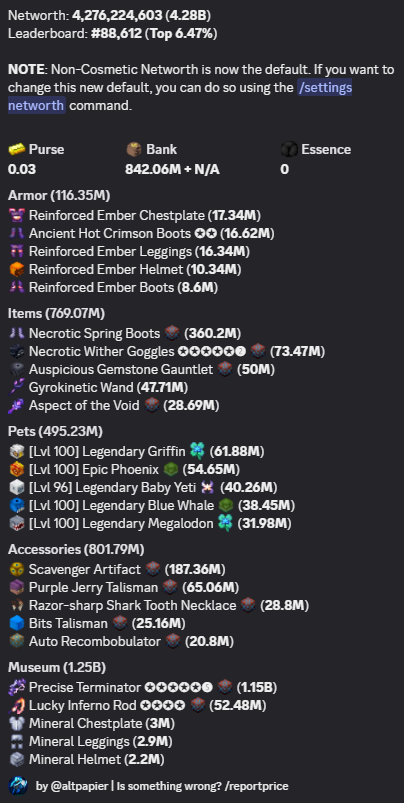Screen dimensions: 404x803
Task: Click the Lucky Inferno Rod icon
Action: (16, 706)
